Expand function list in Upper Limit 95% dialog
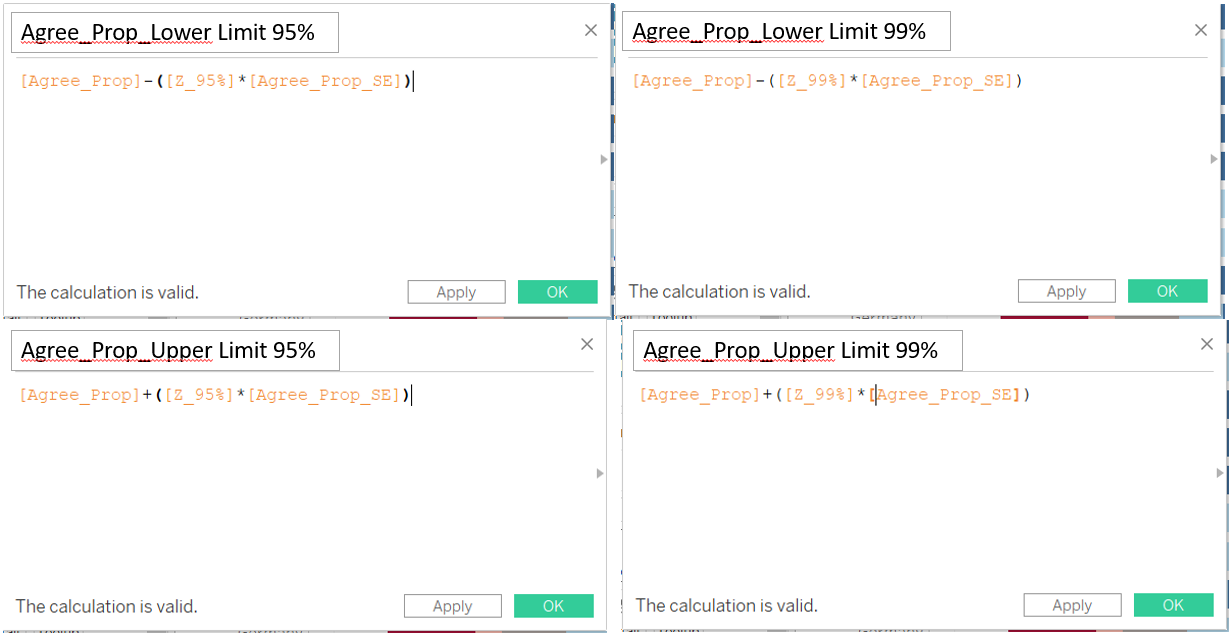Screen dimensions: 1231x634 tap(600, 473)
